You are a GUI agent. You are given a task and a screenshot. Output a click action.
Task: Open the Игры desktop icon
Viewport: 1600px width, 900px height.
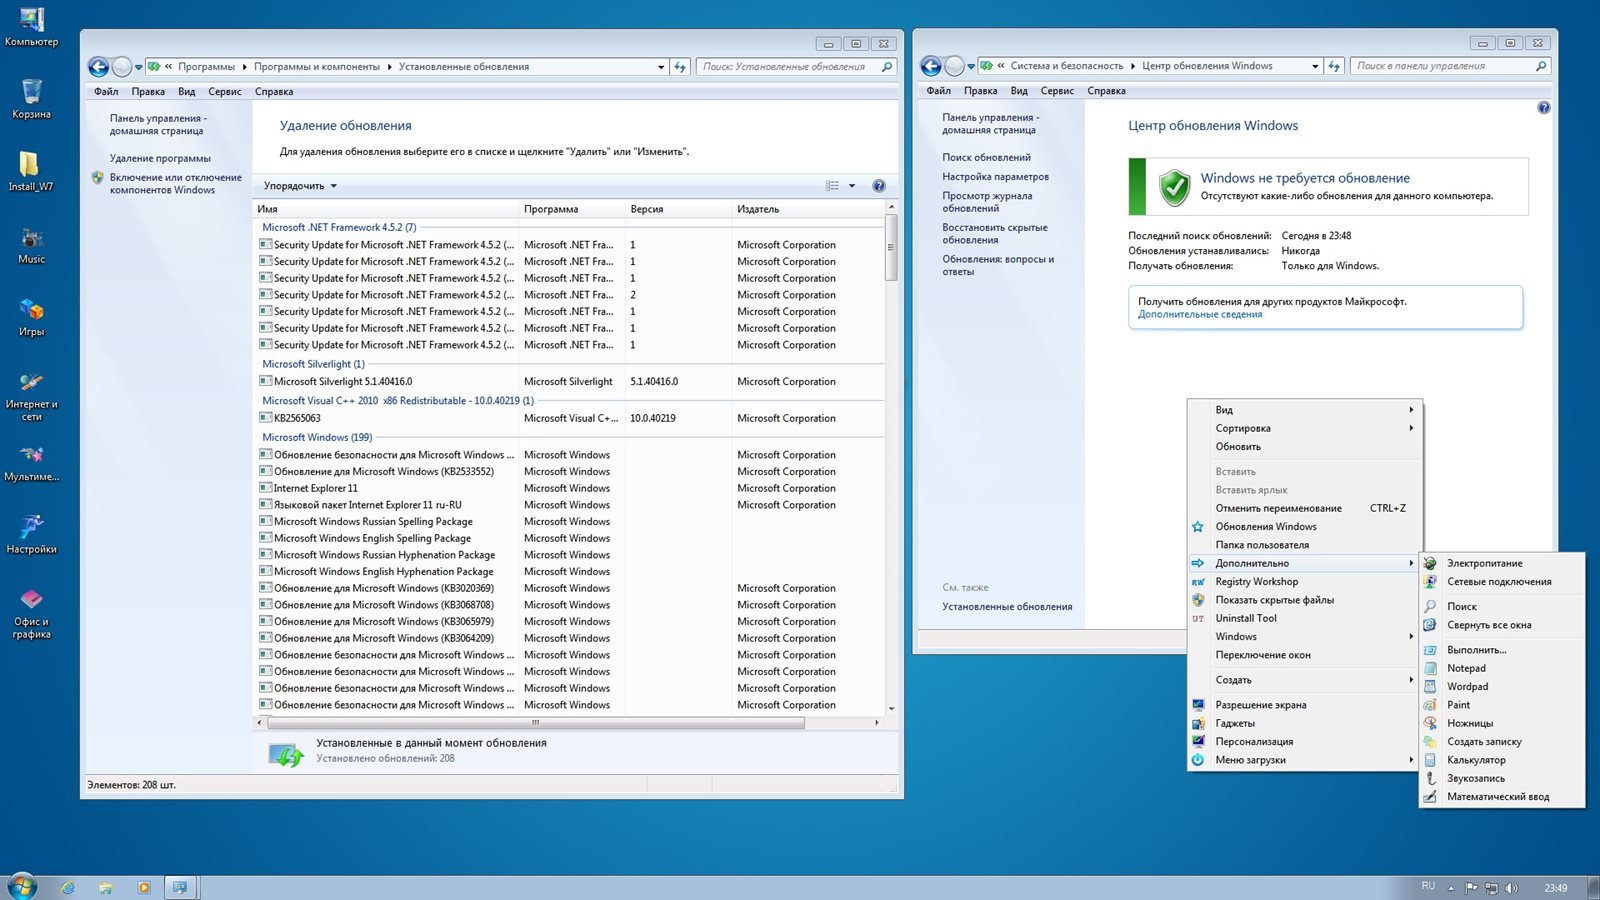coord(31,316)
